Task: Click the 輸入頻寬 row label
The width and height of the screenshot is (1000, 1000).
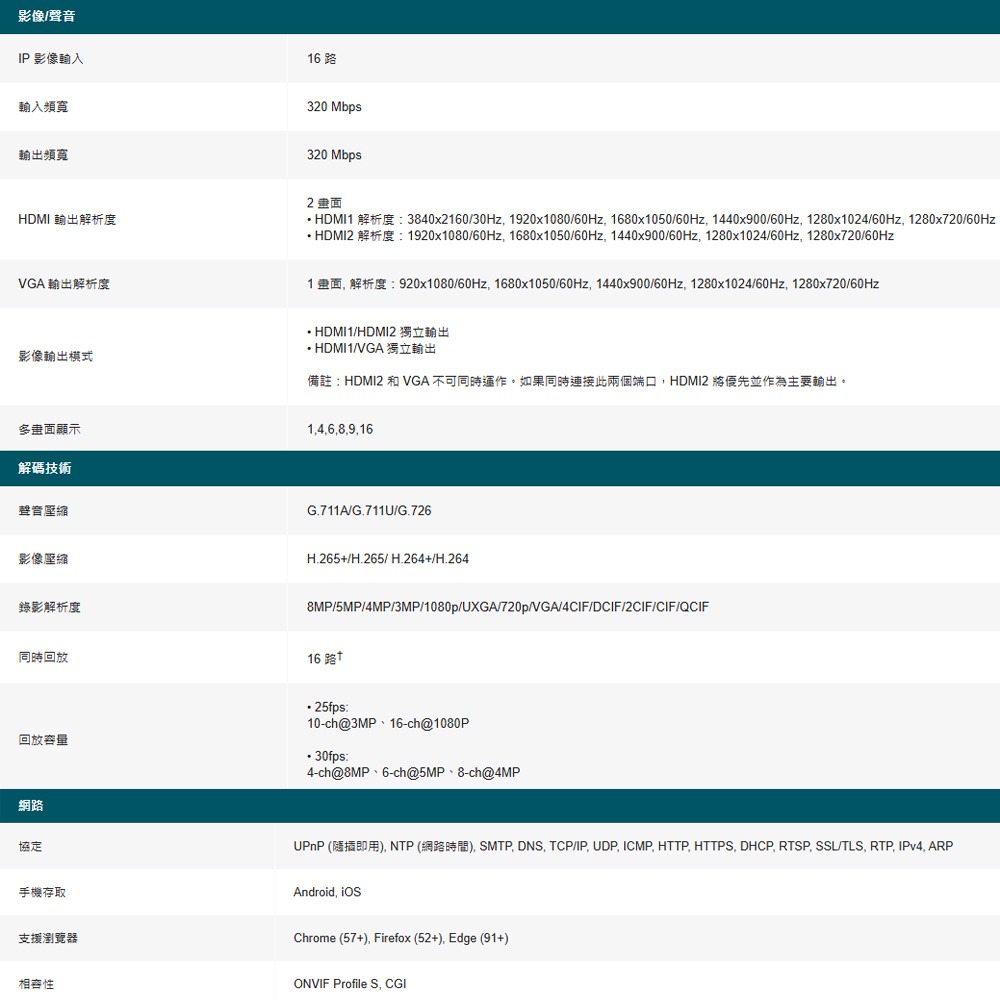Action: [40, 106]
